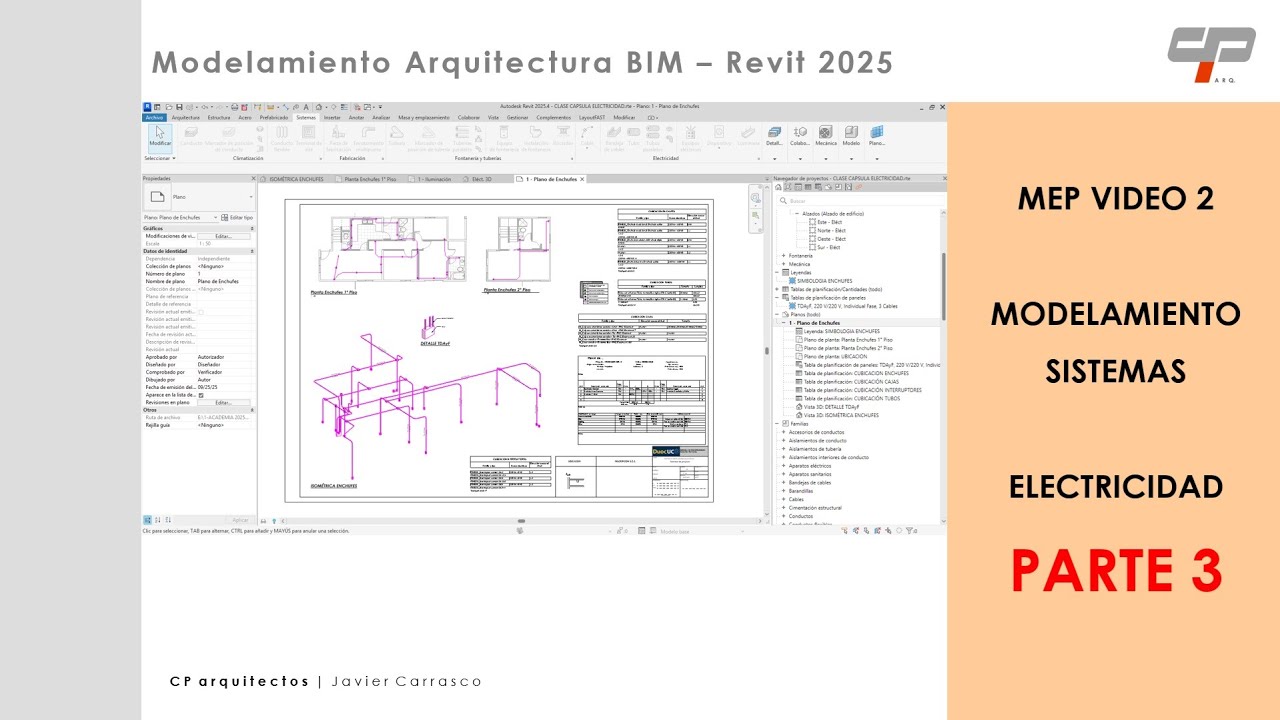The height and width of the screenshot is (720, 1280).
Task: Toggle 'Aparece en la lista de planos' checkbox
Action: pyautogui.click(x=201, y=395)
